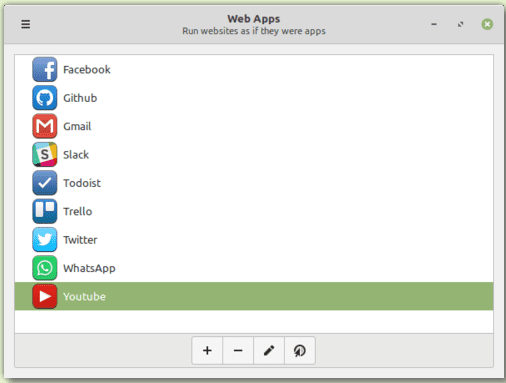Image resolution: width=506 pixels, height=383 pixels.
Task: Click the Youtube play icon
Action: (x=45, y=296)
